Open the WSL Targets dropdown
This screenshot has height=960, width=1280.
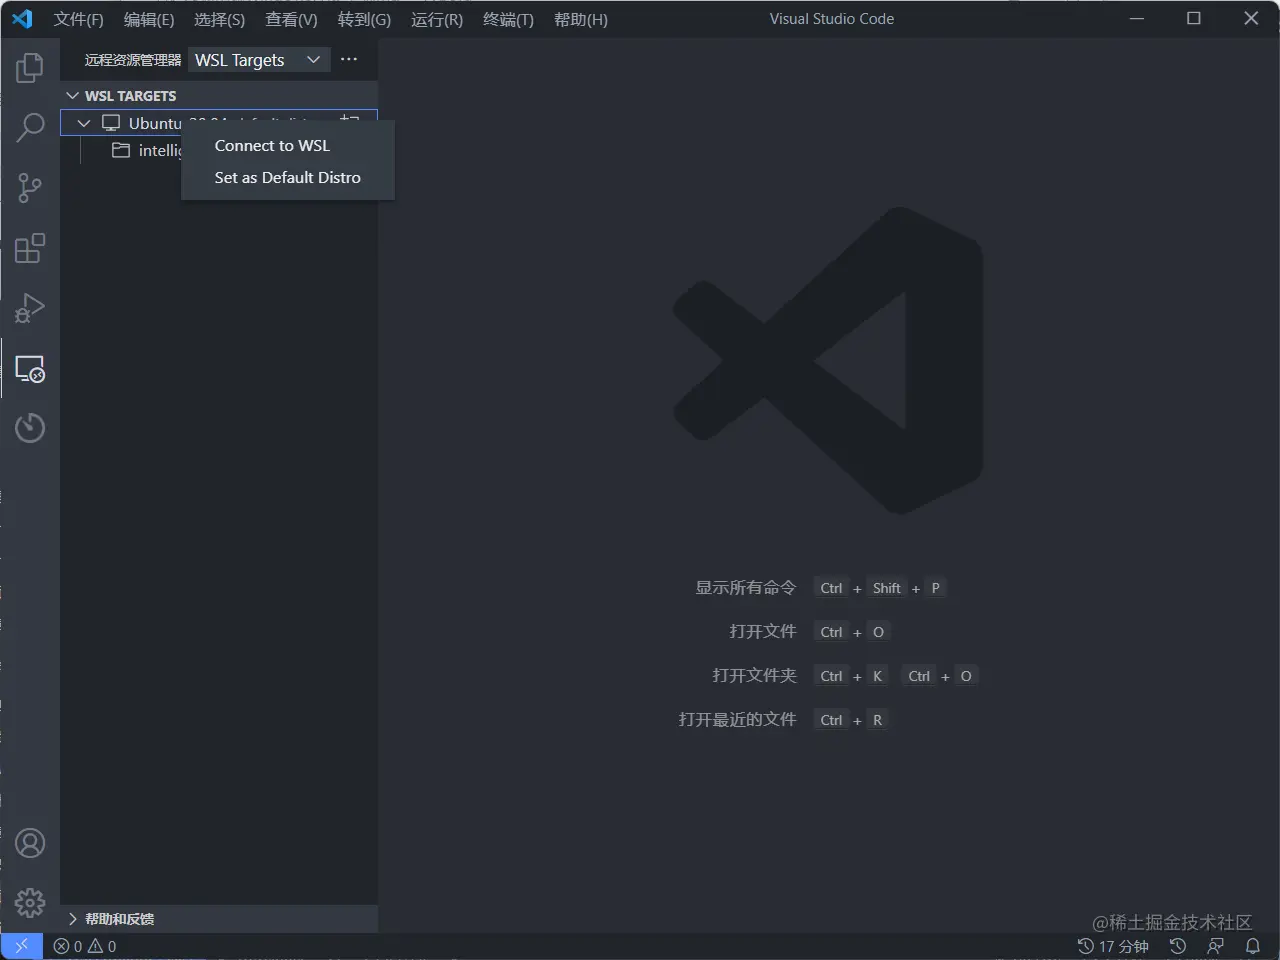(x=258, y=60)
